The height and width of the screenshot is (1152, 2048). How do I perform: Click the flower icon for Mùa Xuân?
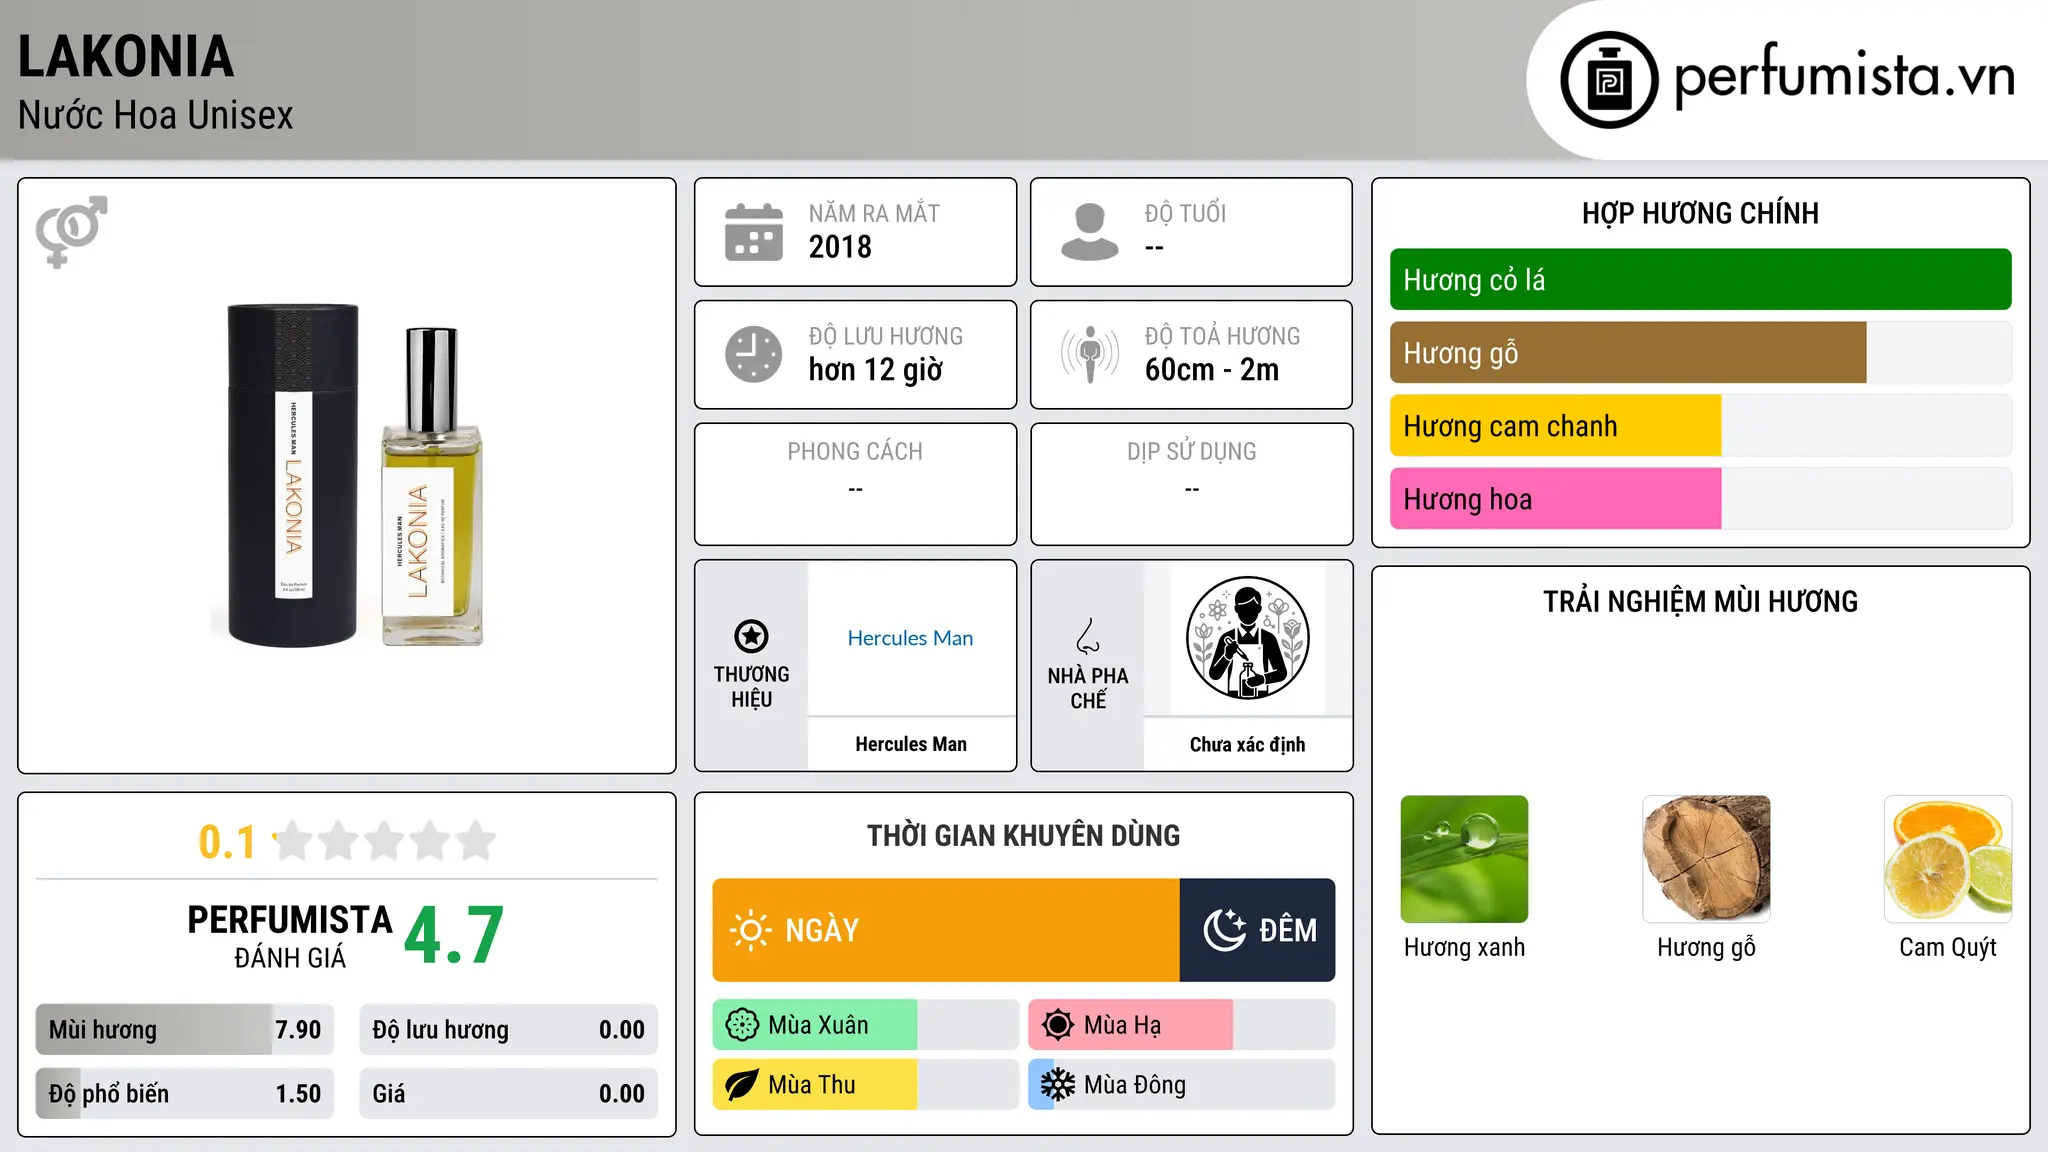pyautogui.click(x=742, y=1025)
